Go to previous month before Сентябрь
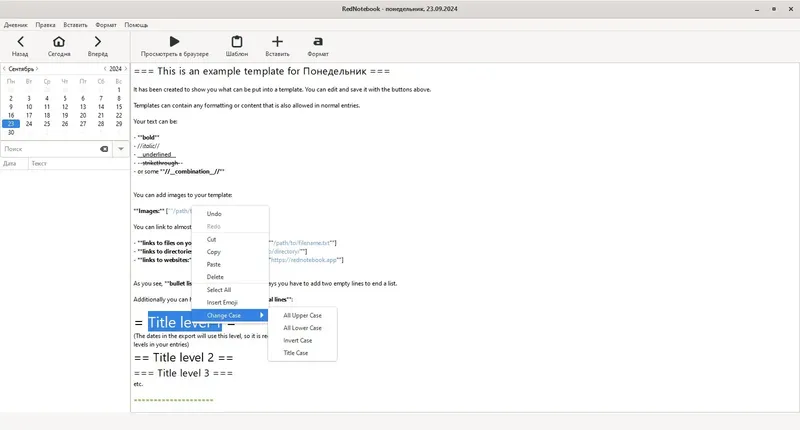 pos(5,69)
